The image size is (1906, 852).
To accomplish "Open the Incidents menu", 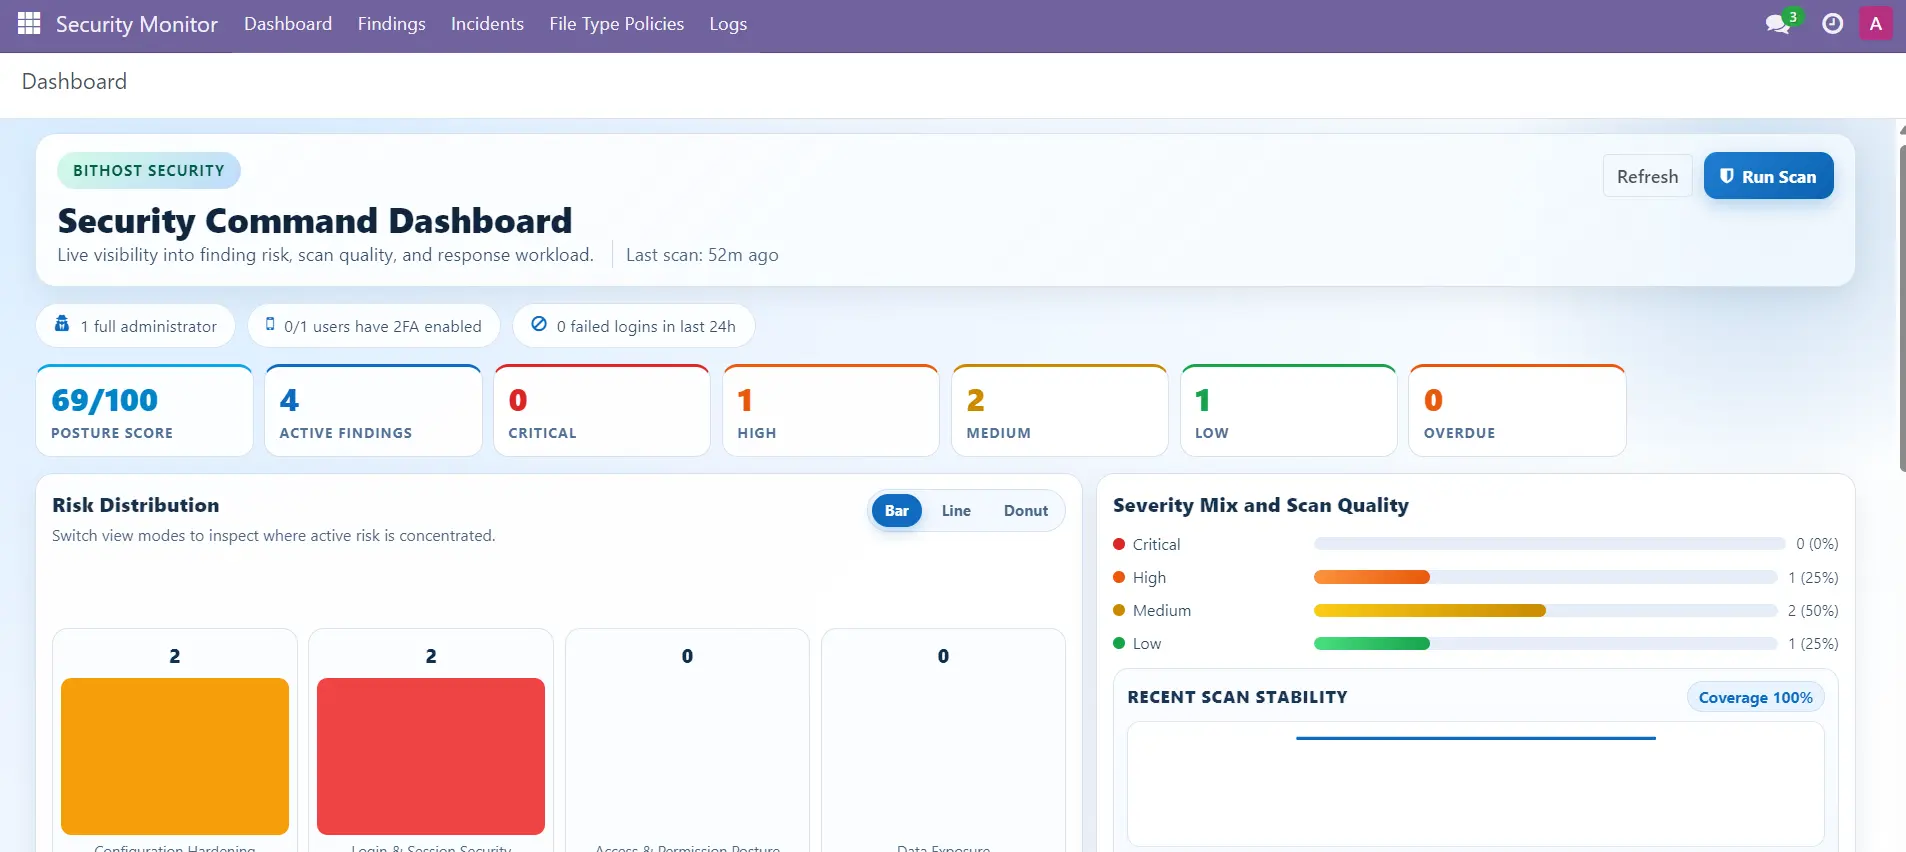I will 487,24.
